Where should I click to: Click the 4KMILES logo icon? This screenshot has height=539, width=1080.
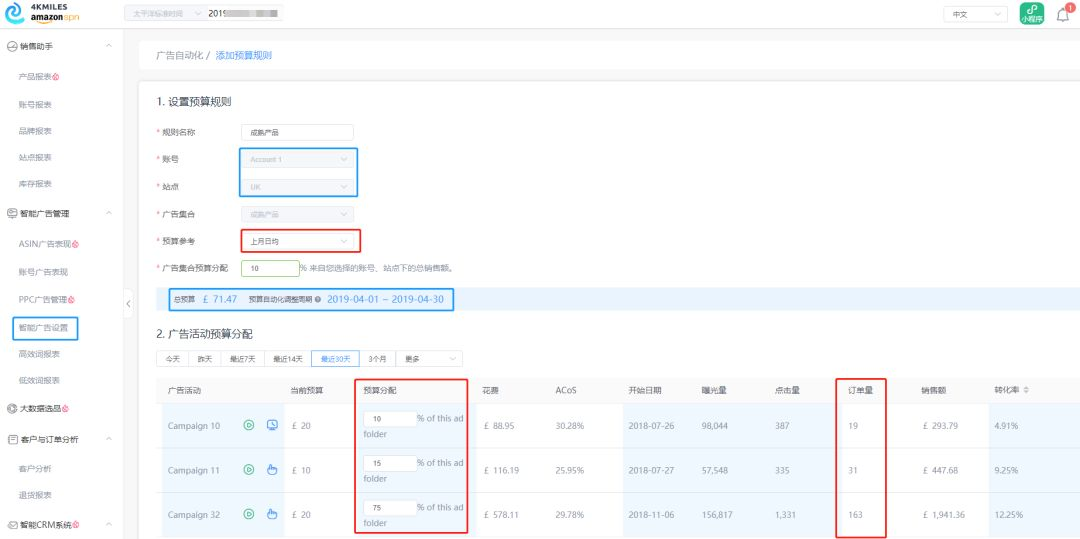pos(14,14)
